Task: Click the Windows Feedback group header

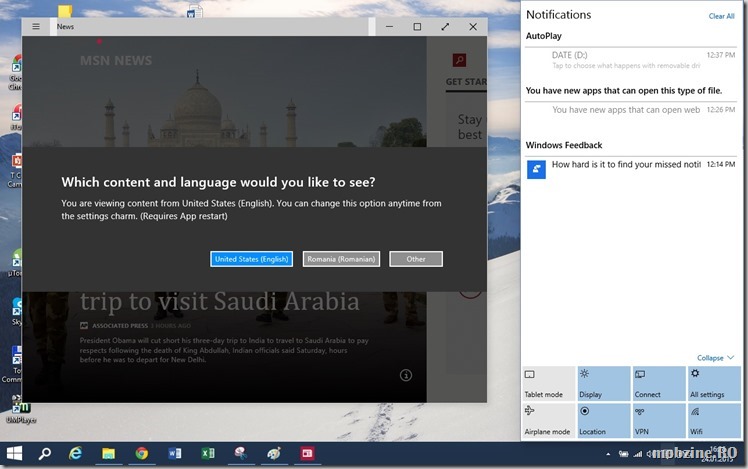Action: pyautogui.click(x=564, y=145)
